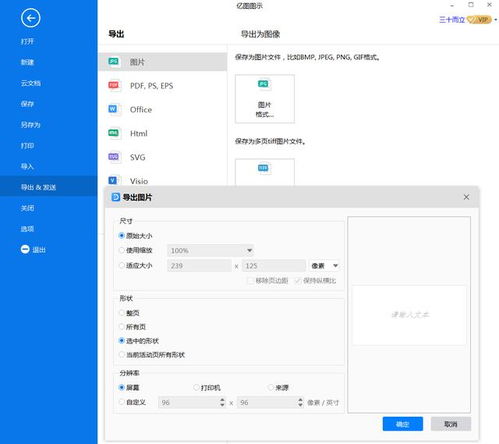The height and width of the screenshot is (444, 499).
Task: Click the 取消 cancel button
Action: point(451,424)
